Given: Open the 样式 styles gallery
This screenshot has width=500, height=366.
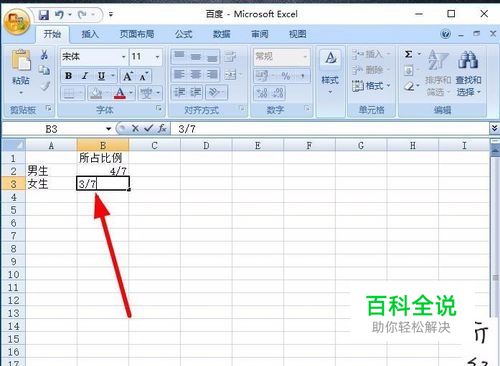Looking at the screenshot, I should point(330,72).
